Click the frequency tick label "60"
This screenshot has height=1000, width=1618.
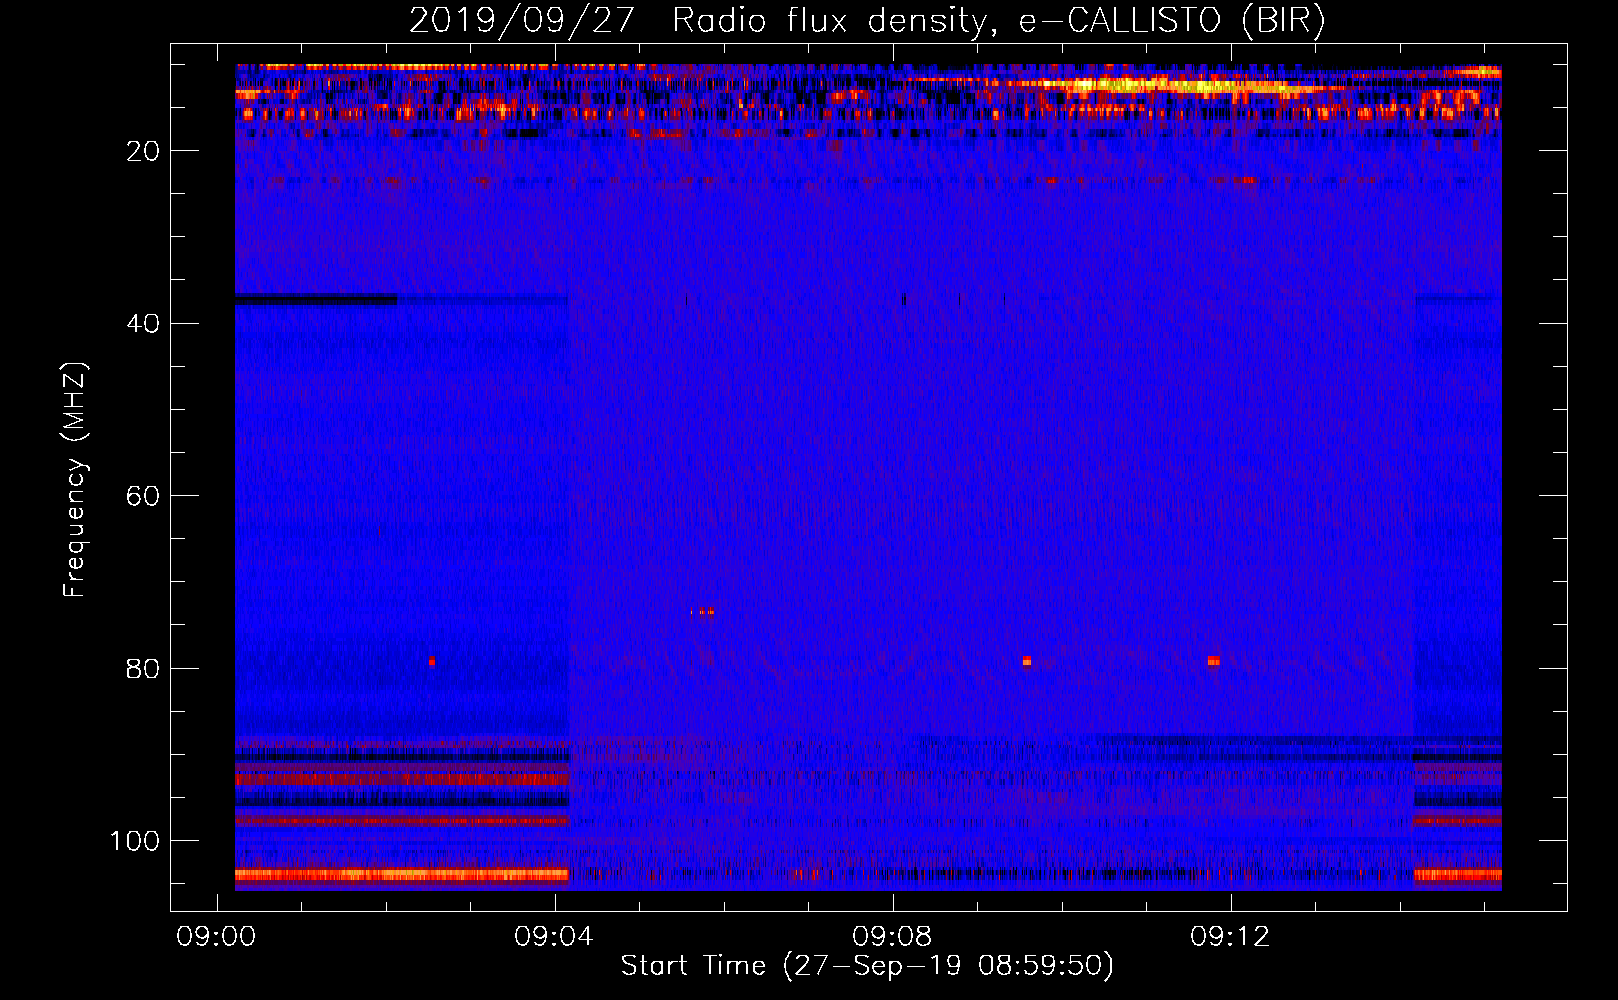pyautogui.click(x=144, y=496)
